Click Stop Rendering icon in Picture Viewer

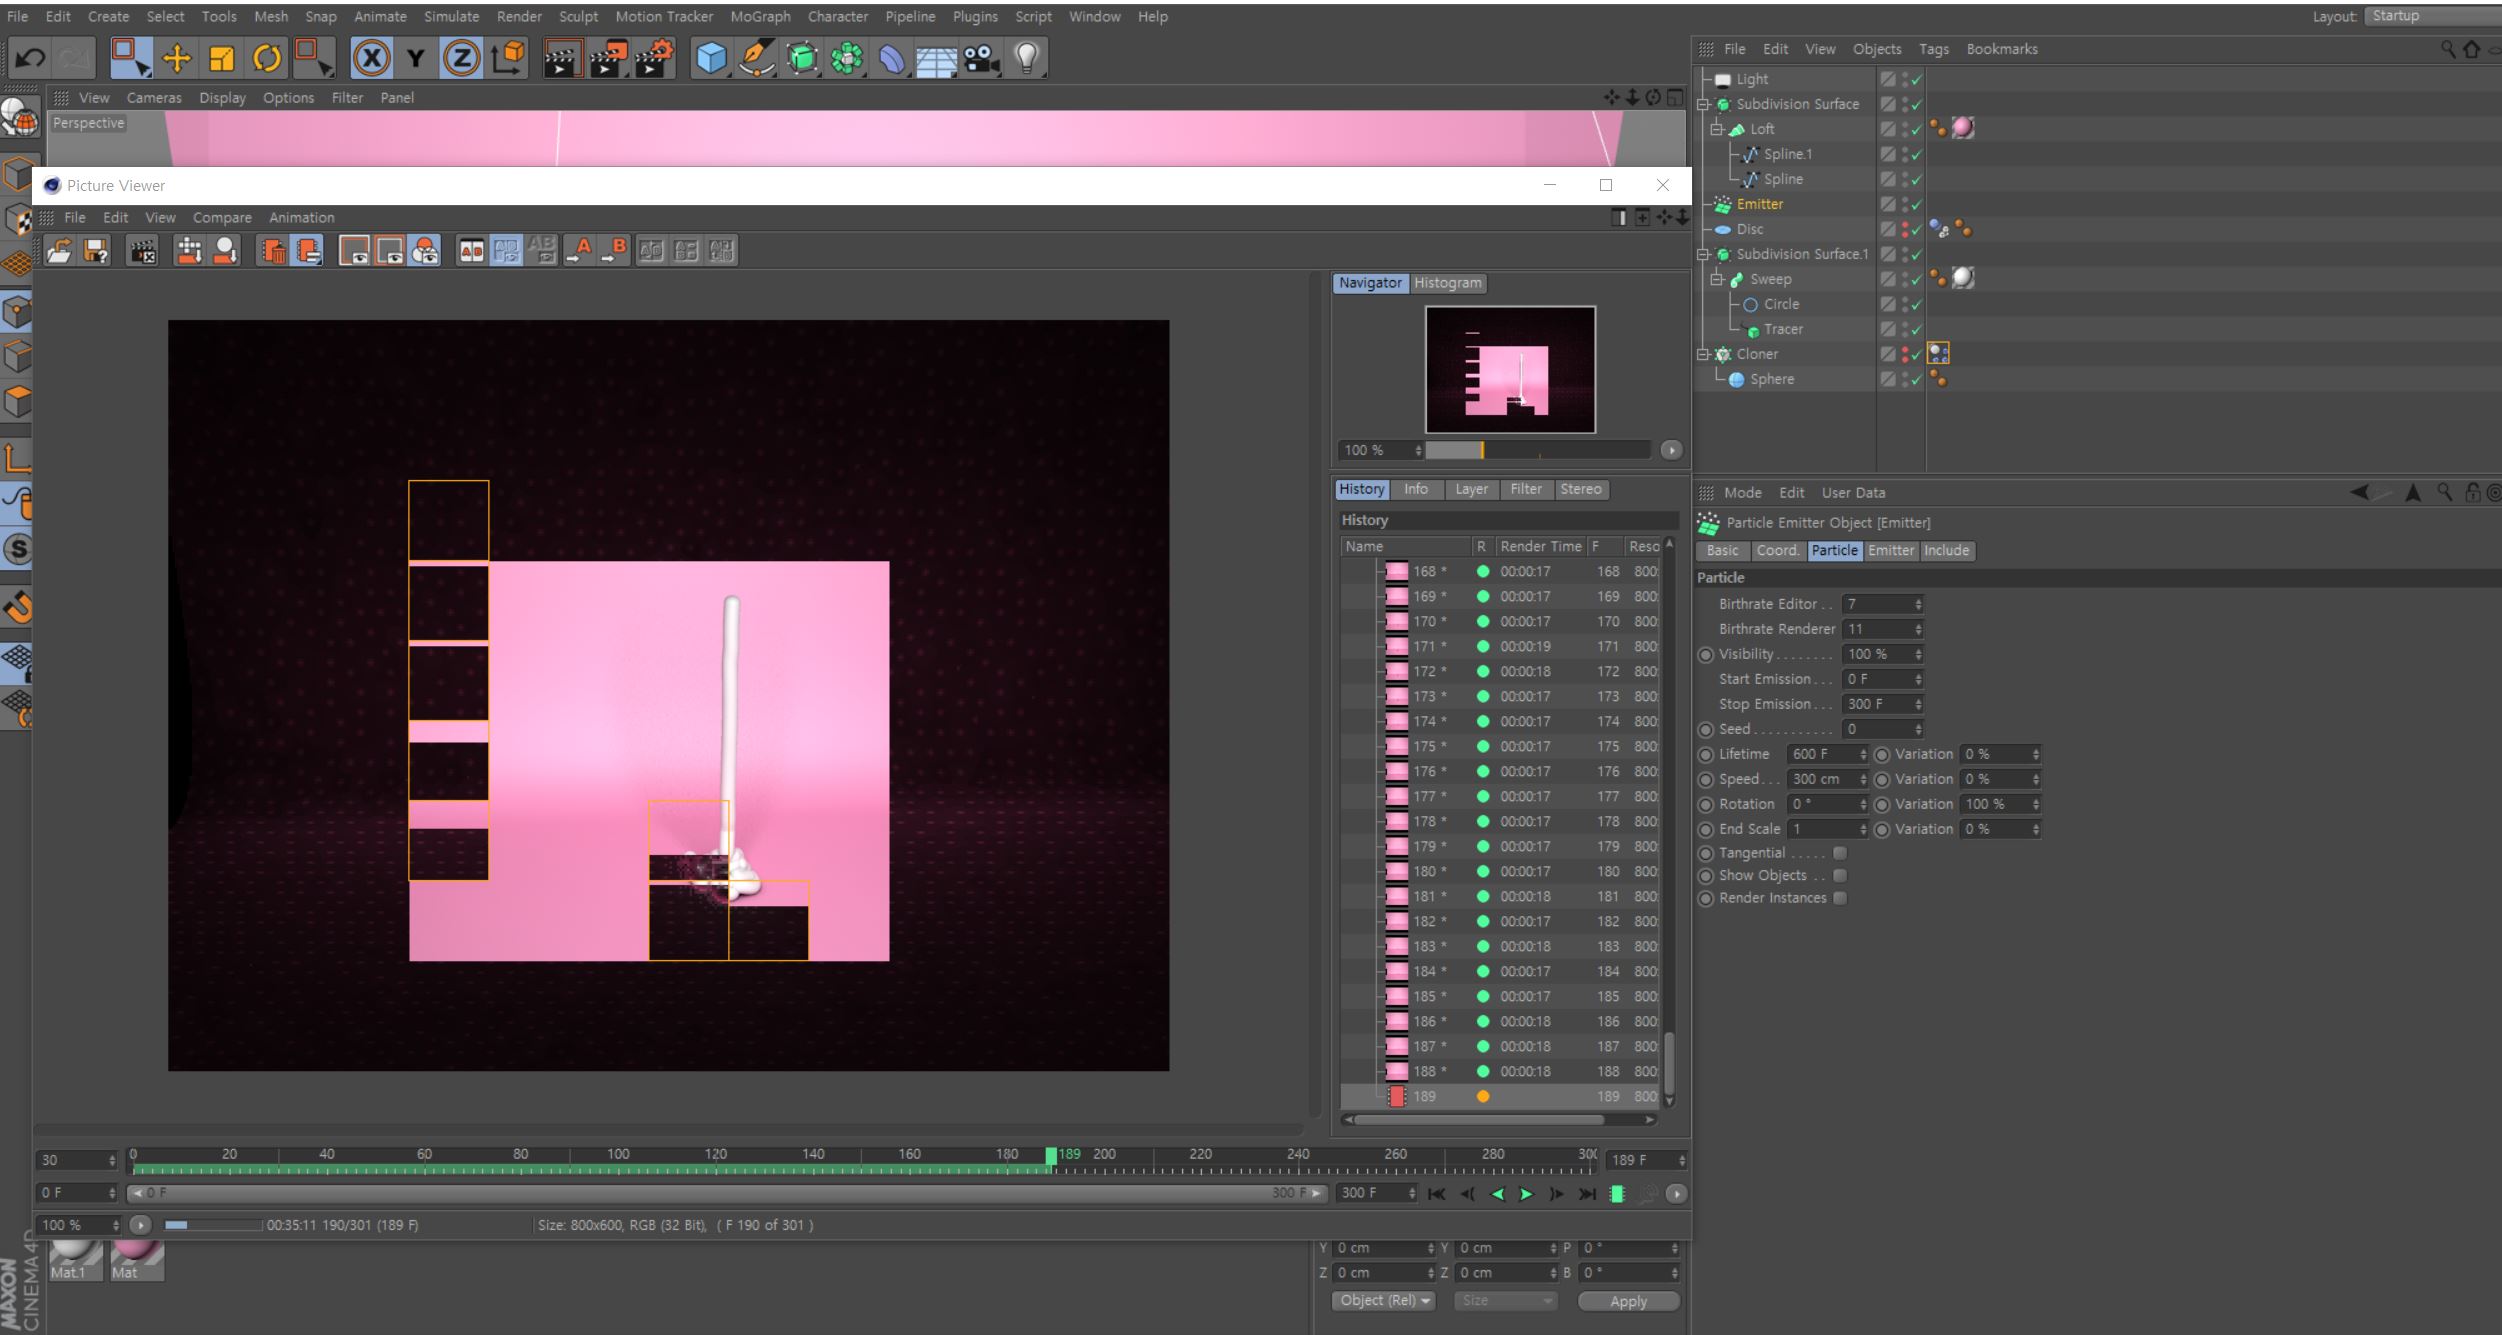point(143,251)
